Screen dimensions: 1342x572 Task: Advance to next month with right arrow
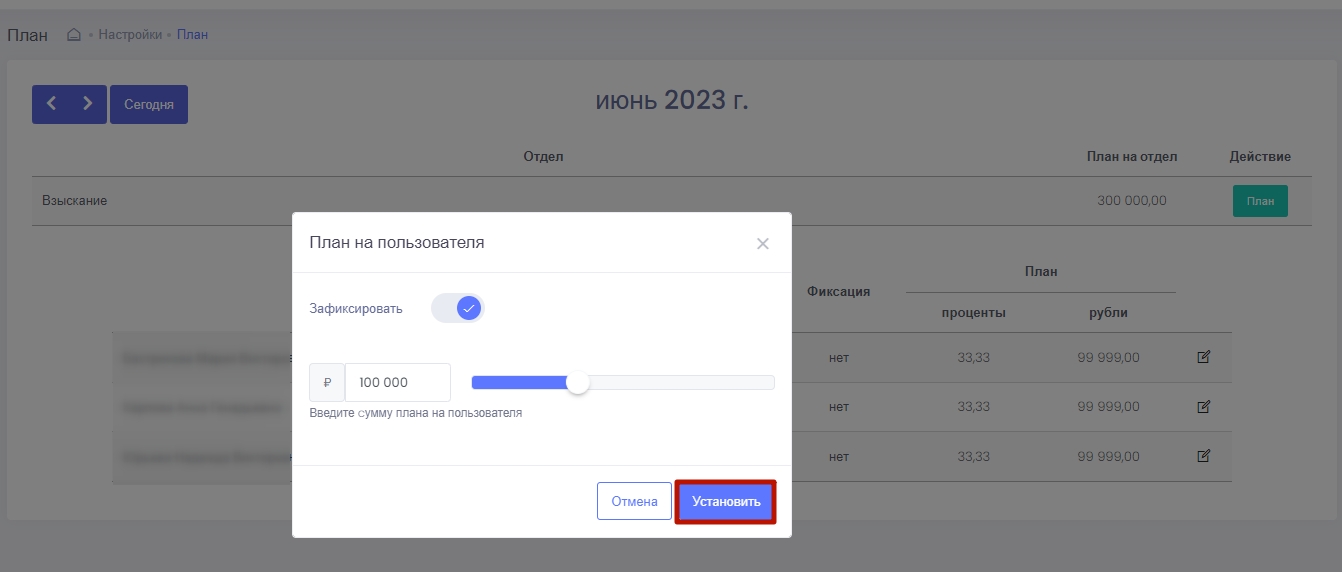[x=88, y=104]
